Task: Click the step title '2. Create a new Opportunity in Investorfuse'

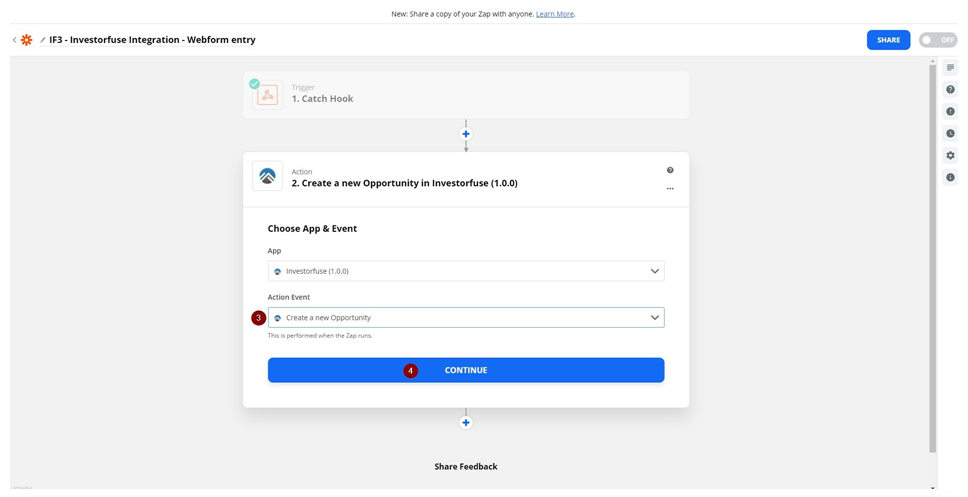Action: pyautogui.click(x=404, y=183)
